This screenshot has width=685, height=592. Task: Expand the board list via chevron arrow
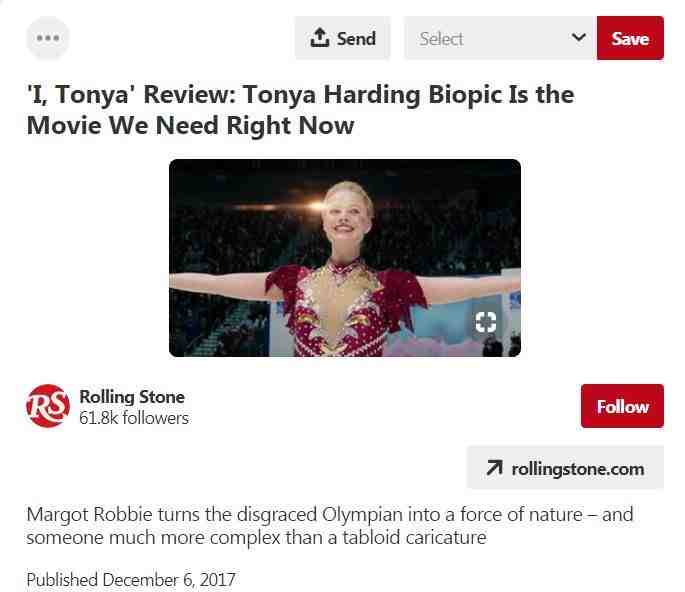(x=578, y=37)
